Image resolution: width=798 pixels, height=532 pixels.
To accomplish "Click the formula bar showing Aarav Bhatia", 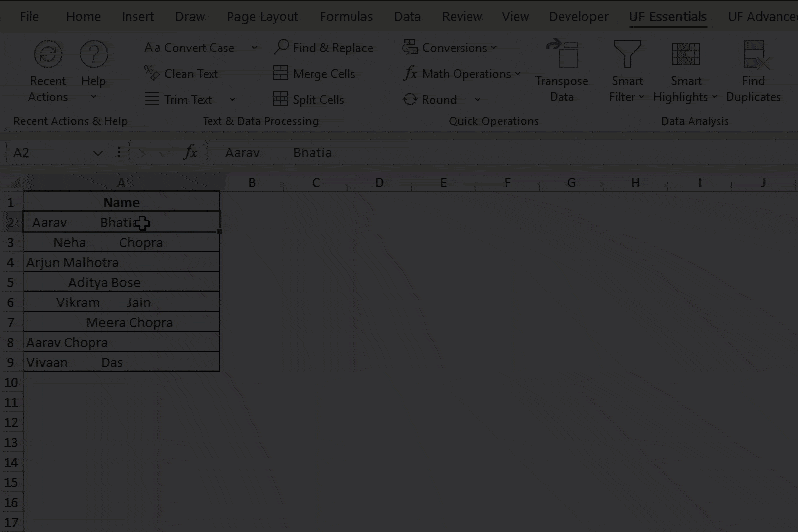I will [x=504, y=153].
